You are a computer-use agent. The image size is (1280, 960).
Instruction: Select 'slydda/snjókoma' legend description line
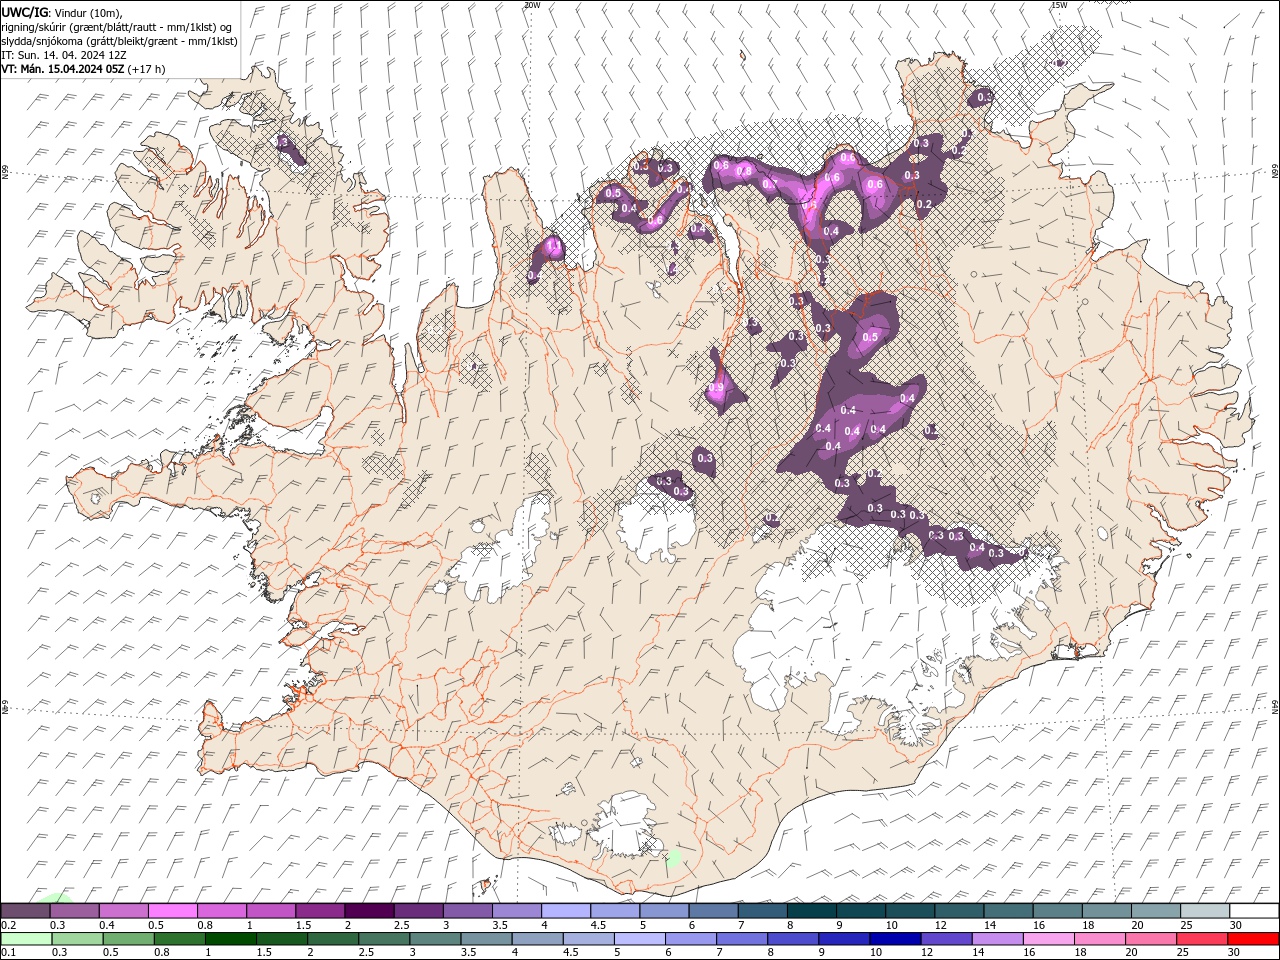(120, 41)
